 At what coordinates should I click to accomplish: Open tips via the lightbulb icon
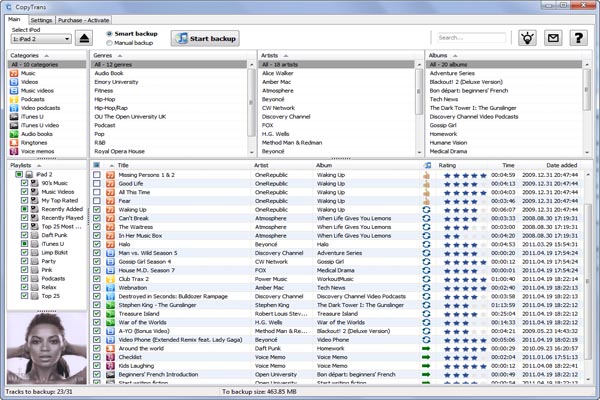pos(528,38)
